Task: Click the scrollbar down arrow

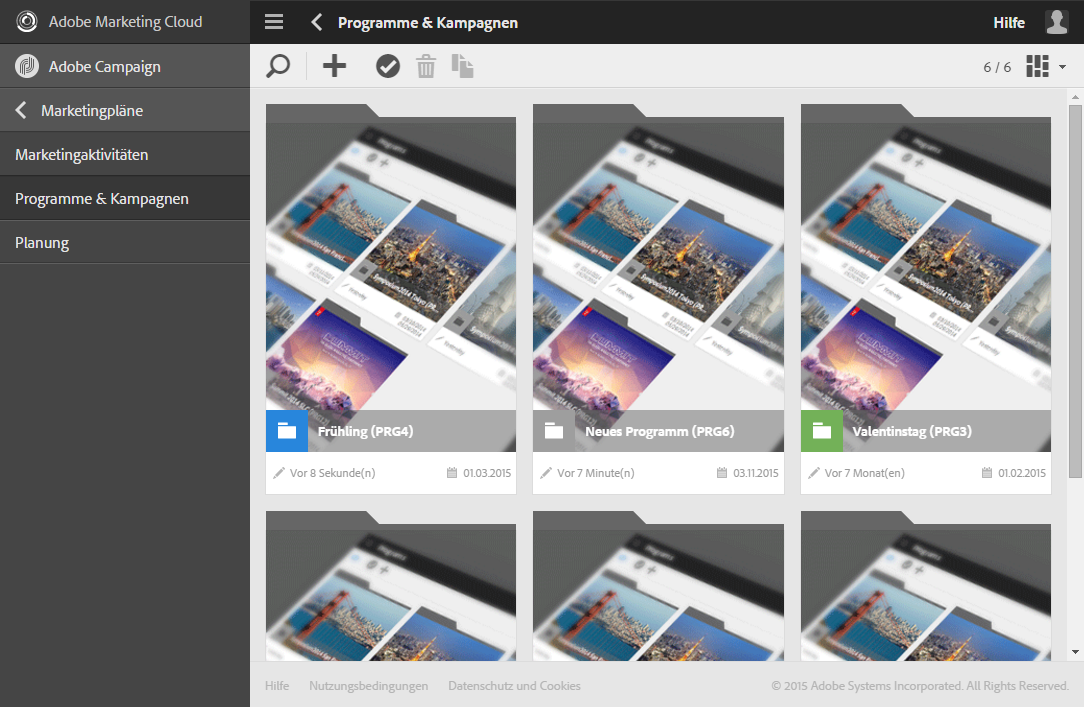Action: coord(1075,652)
